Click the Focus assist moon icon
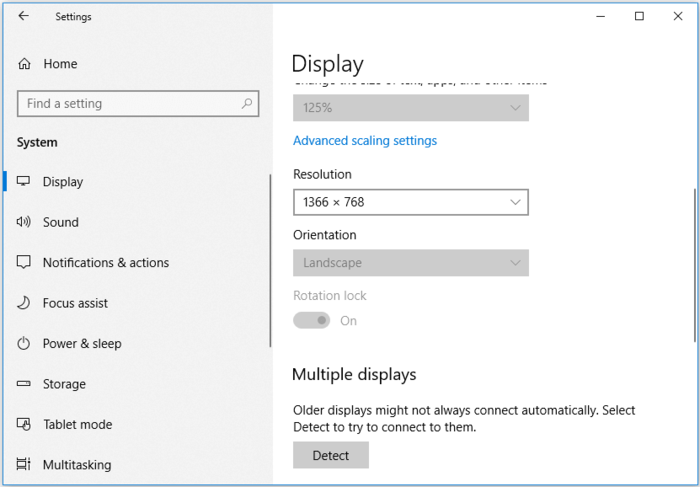The image size is (700, 487). click(23, 303)
